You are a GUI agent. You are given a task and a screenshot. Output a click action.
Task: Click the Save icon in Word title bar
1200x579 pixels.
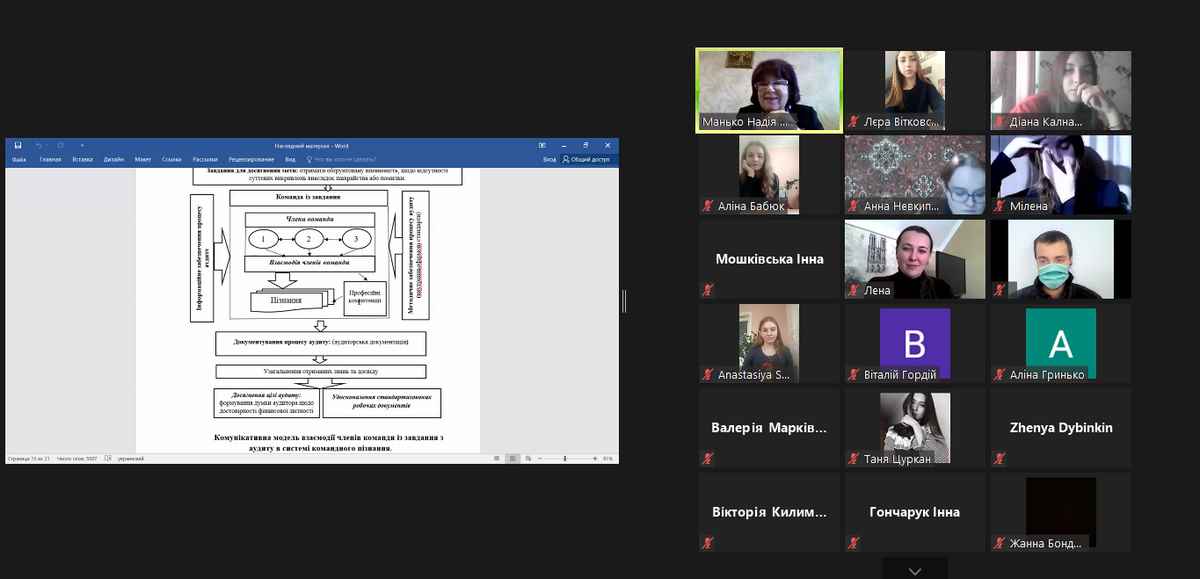18,145
